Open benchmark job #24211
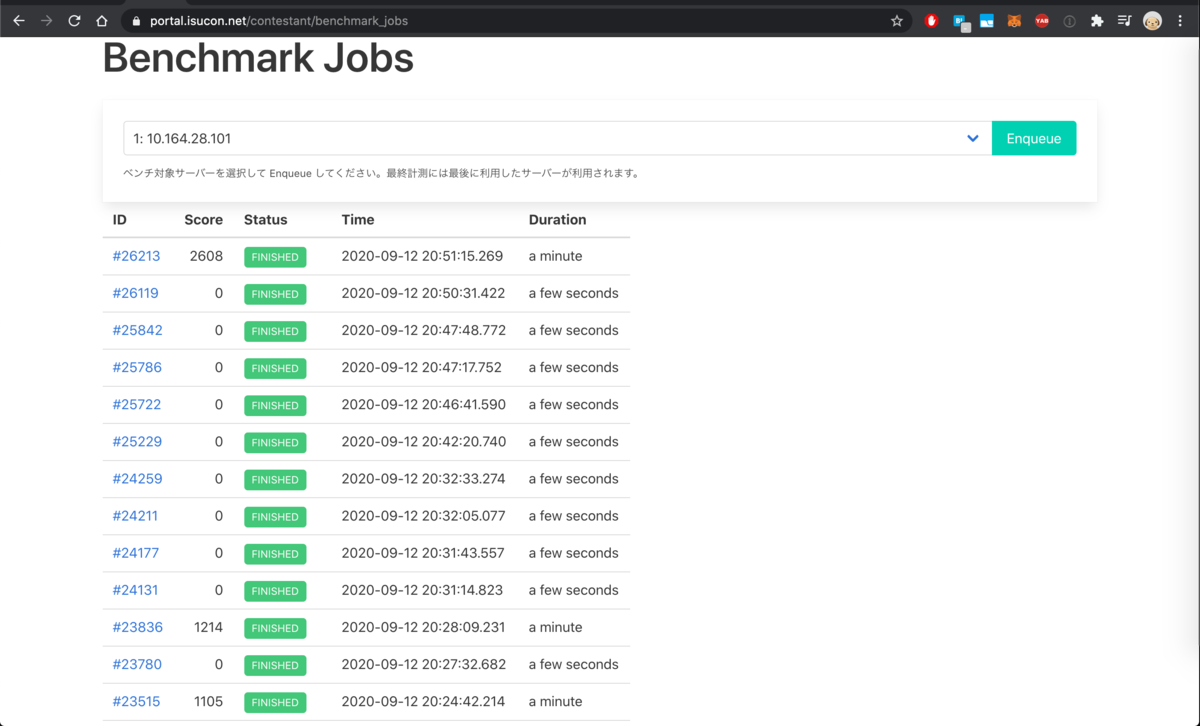This screenshot has width=1200, height=726. click(135, 516)
